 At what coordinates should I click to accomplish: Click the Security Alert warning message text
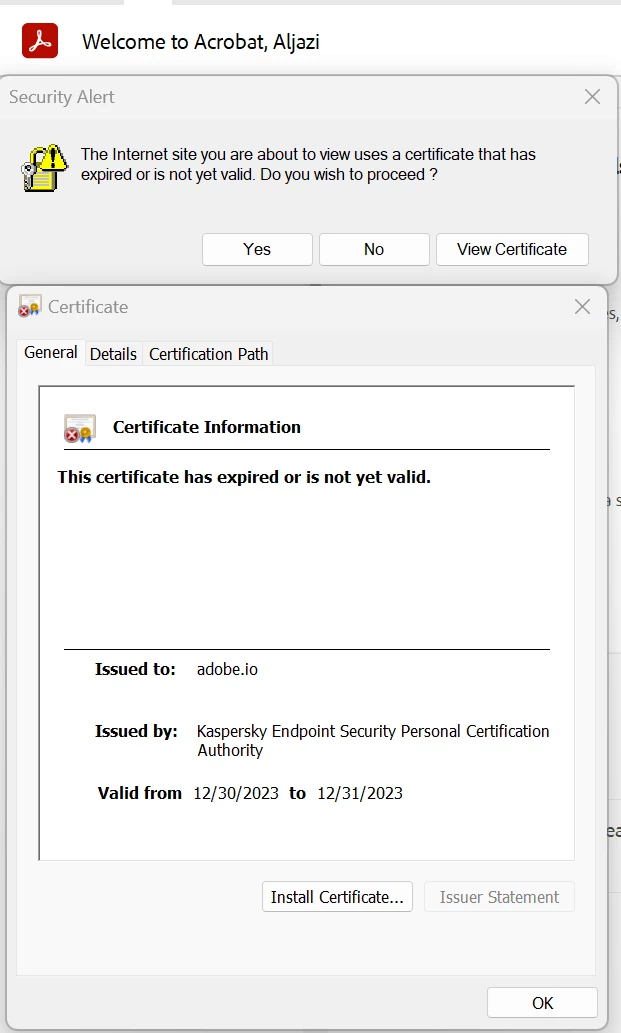(x=308, y=164)
